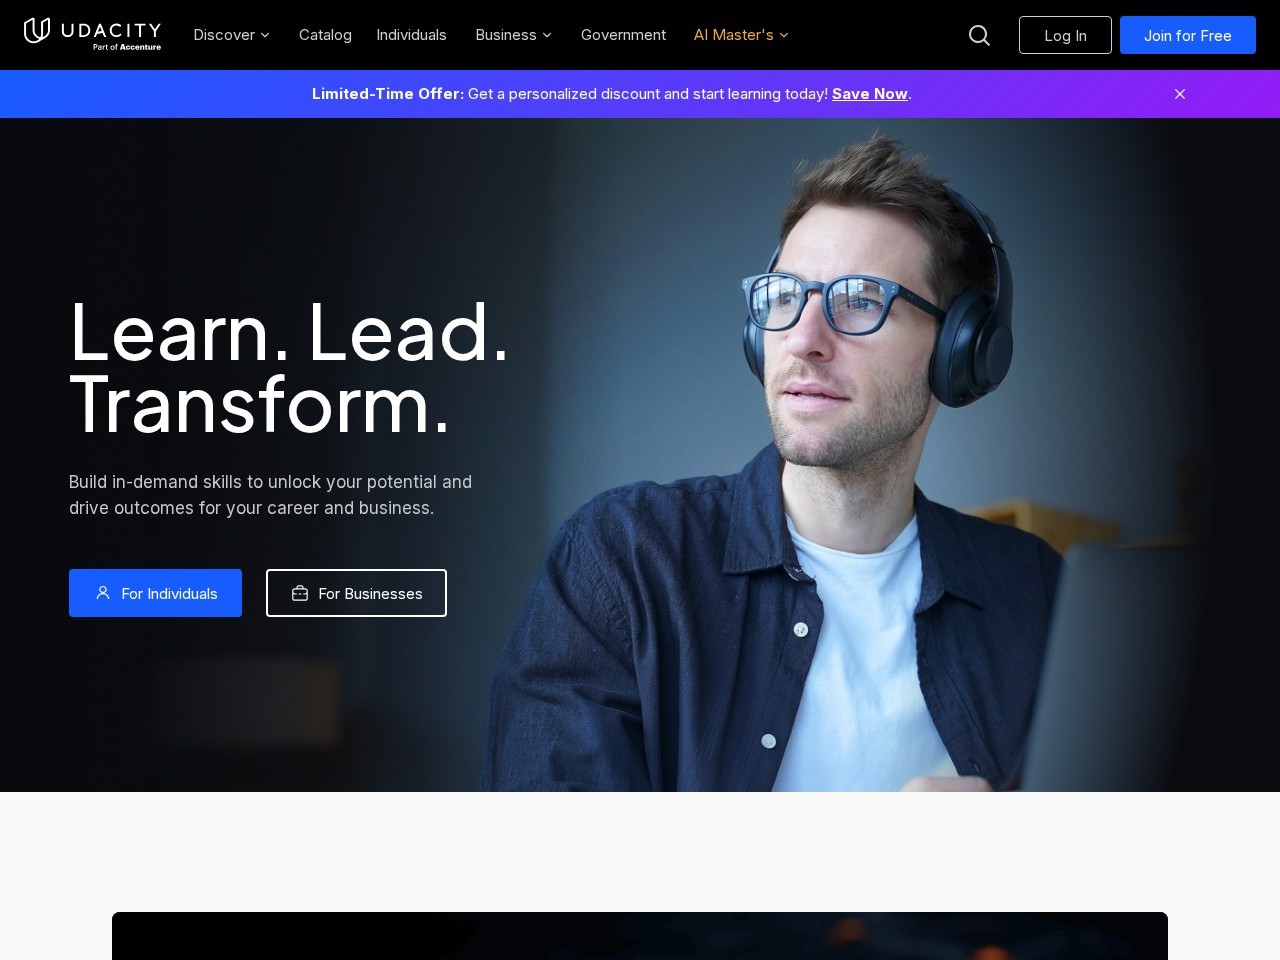This screenshot has height=960, width=1280.
Task: Select the For Businesses button label
Action: pyautogui.click(x=370, y=594)
